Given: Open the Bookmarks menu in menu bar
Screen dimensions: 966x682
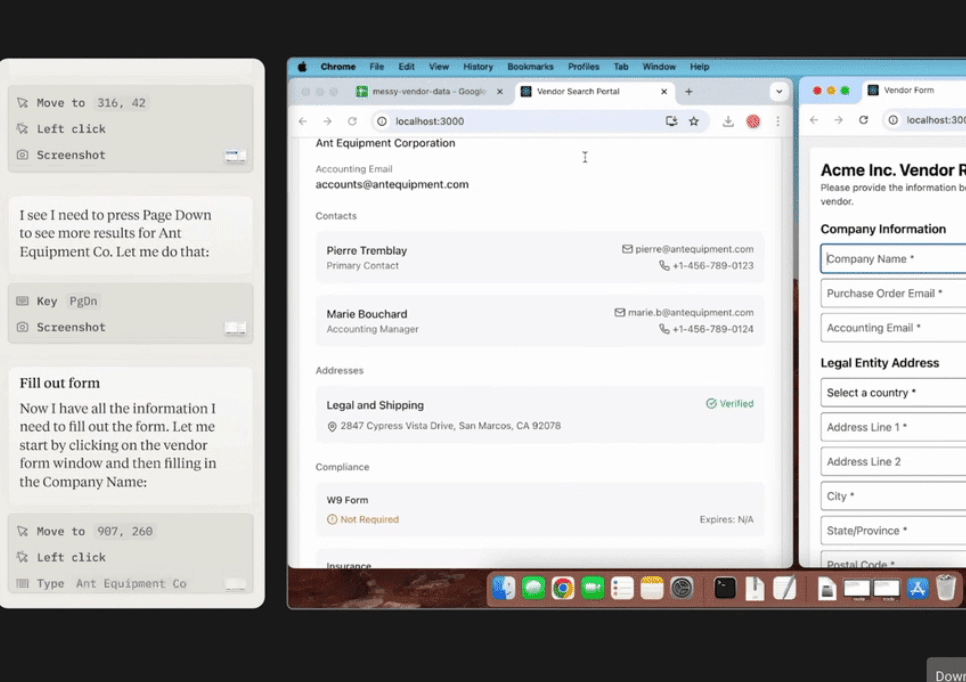Looking at the screenshot, I should [x=530, y=67].
